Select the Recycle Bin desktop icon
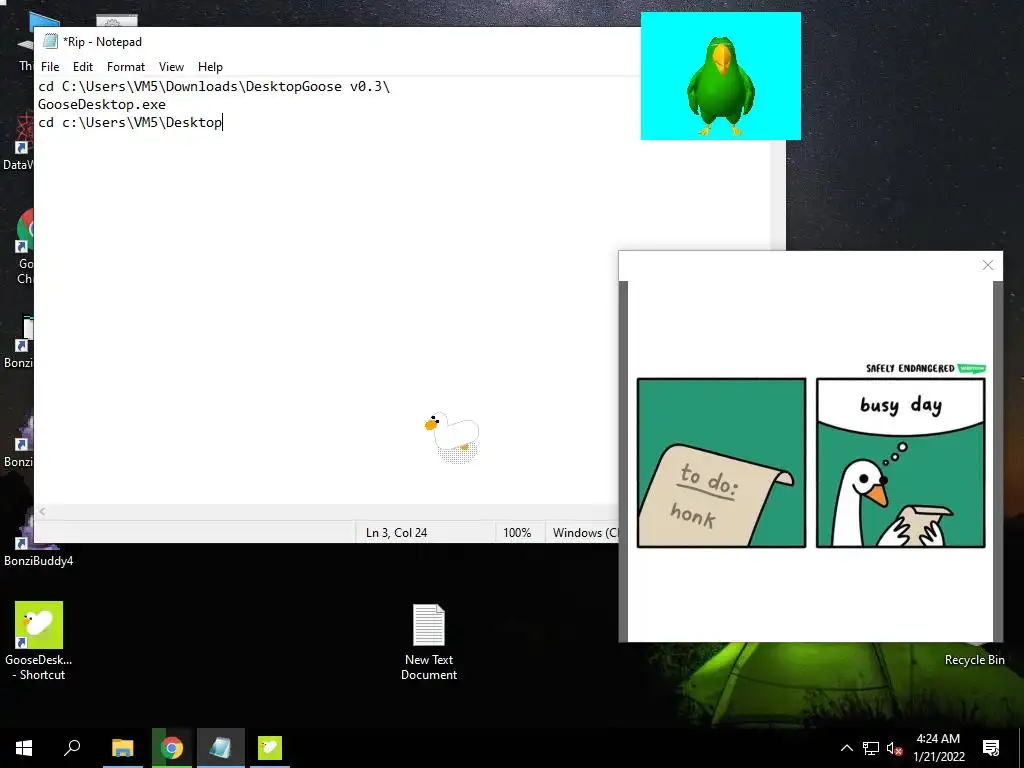Screen dimensions: 1024x768 point(974,660)
